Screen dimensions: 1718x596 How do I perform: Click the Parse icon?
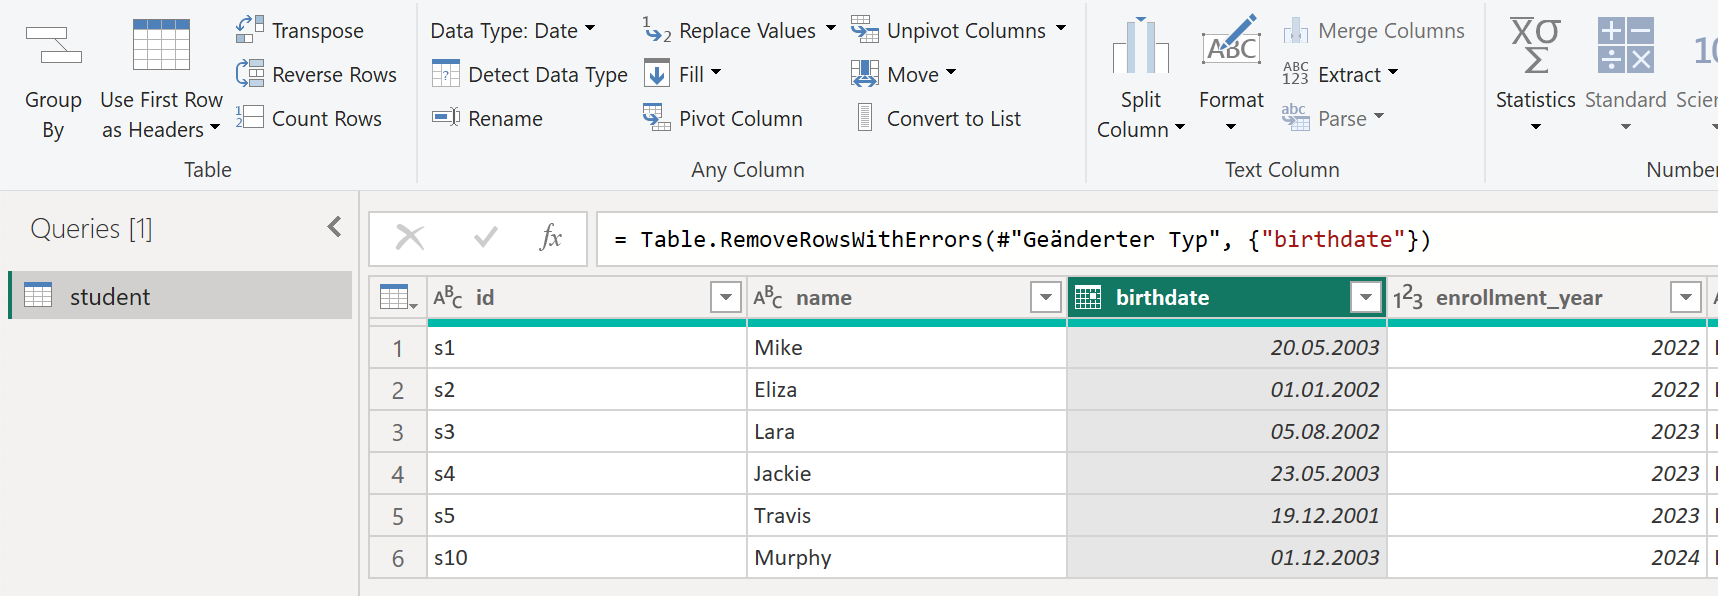(1296, 118)
